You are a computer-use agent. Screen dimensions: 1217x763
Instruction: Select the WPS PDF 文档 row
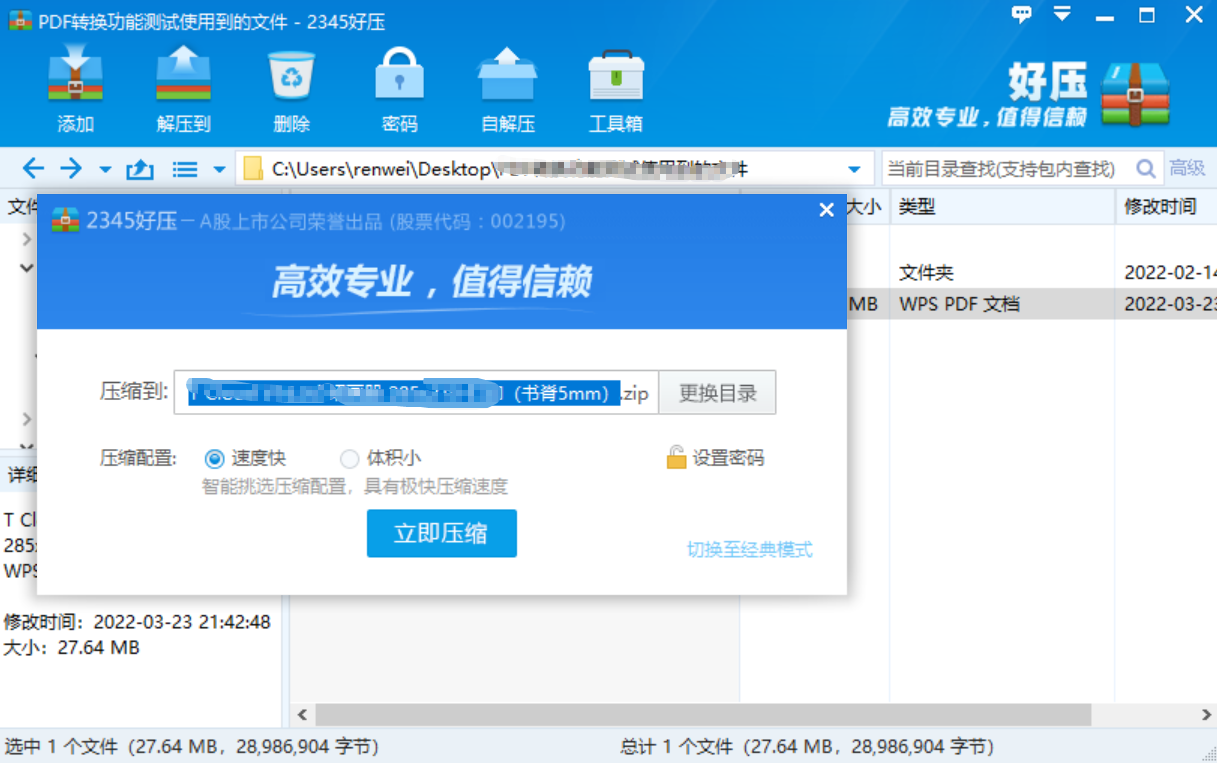959,304
